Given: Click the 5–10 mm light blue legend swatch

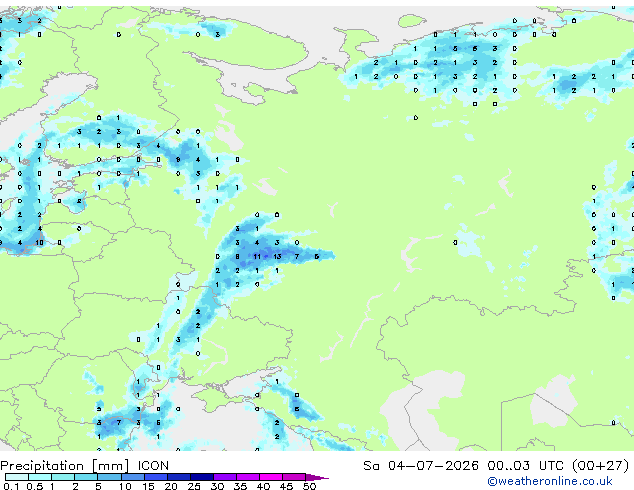Looking at the screenshot, I should 109,477.
